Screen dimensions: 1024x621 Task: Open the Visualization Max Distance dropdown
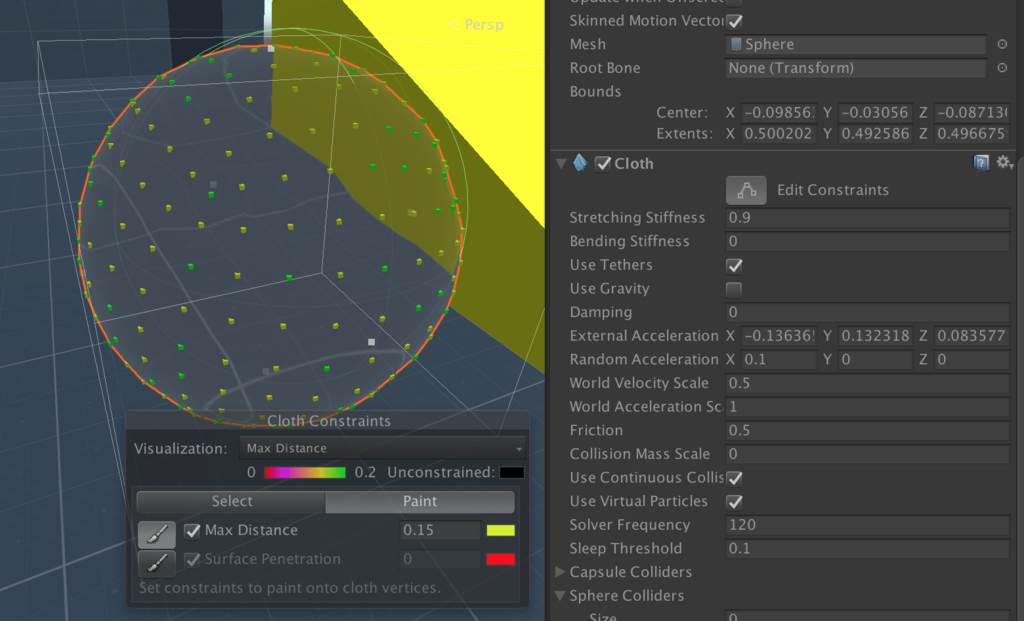click(x=383, y=449)
